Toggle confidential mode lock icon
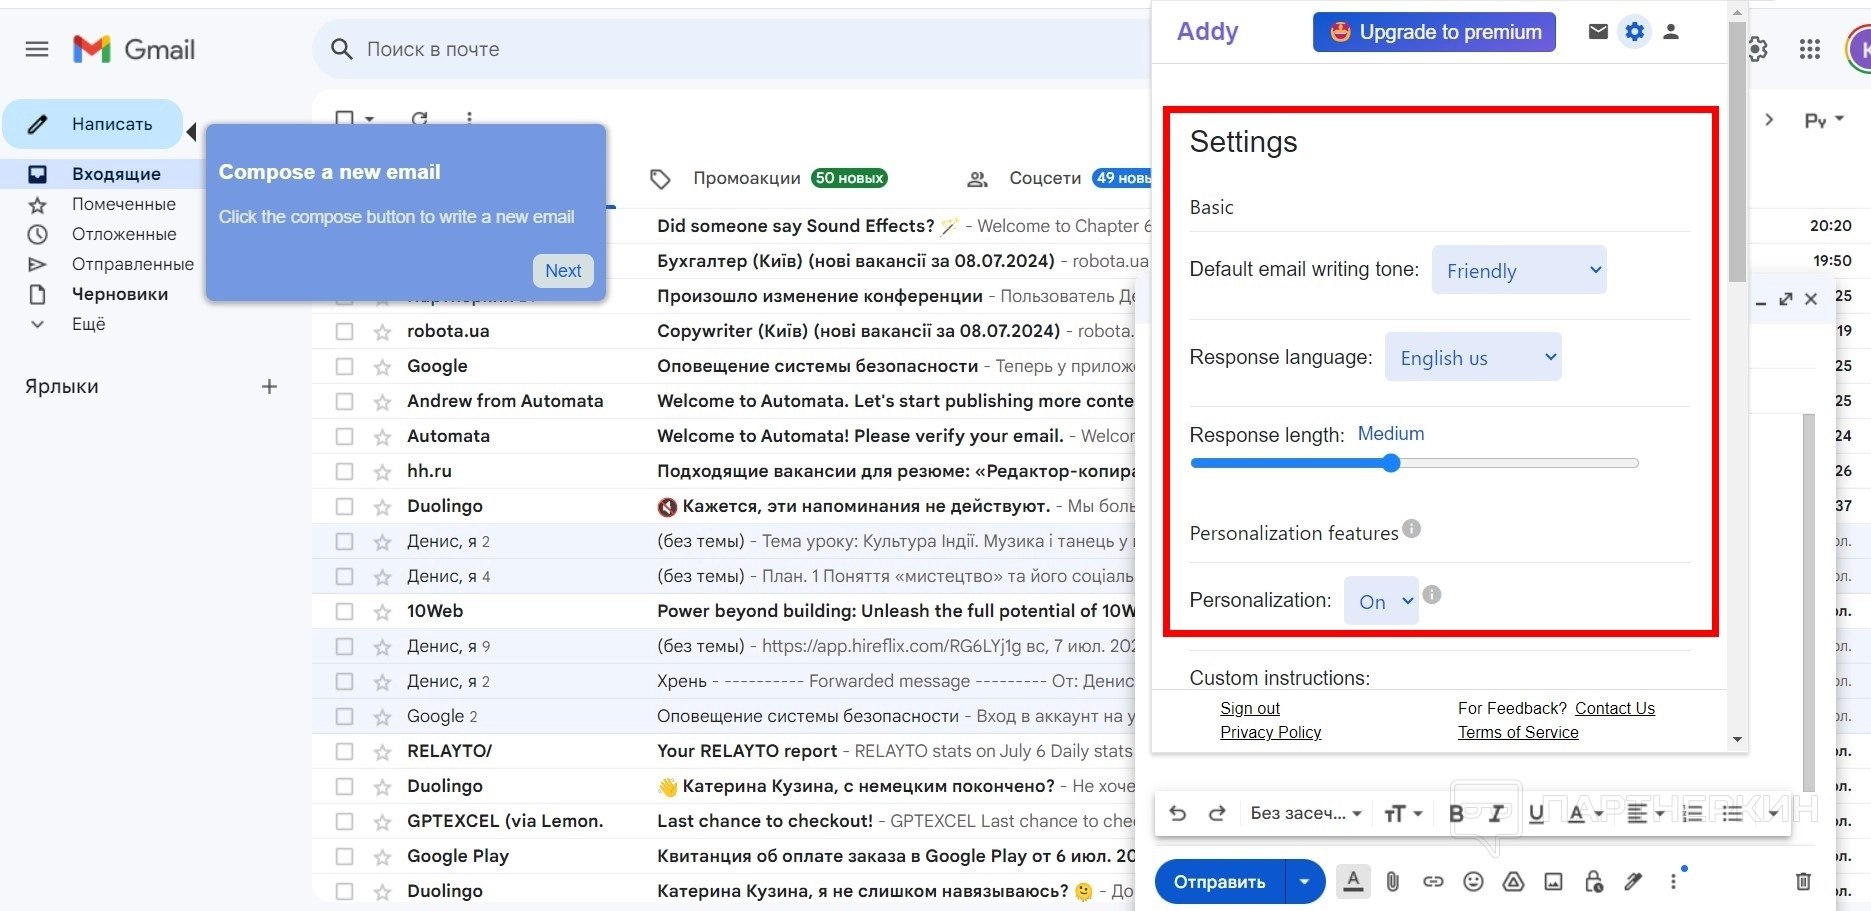Screen dimensions: 1871x911 1594,881
